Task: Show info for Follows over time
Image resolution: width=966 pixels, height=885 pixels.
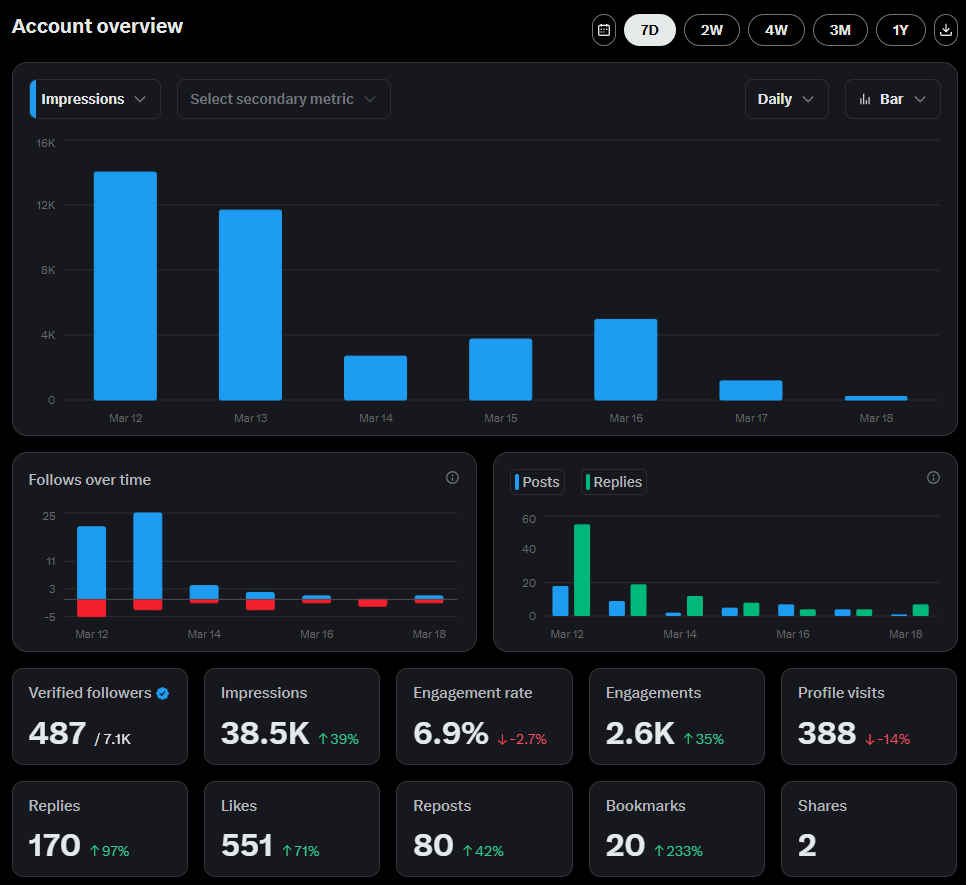Action: pyautogui.click(x=452, y=478)
